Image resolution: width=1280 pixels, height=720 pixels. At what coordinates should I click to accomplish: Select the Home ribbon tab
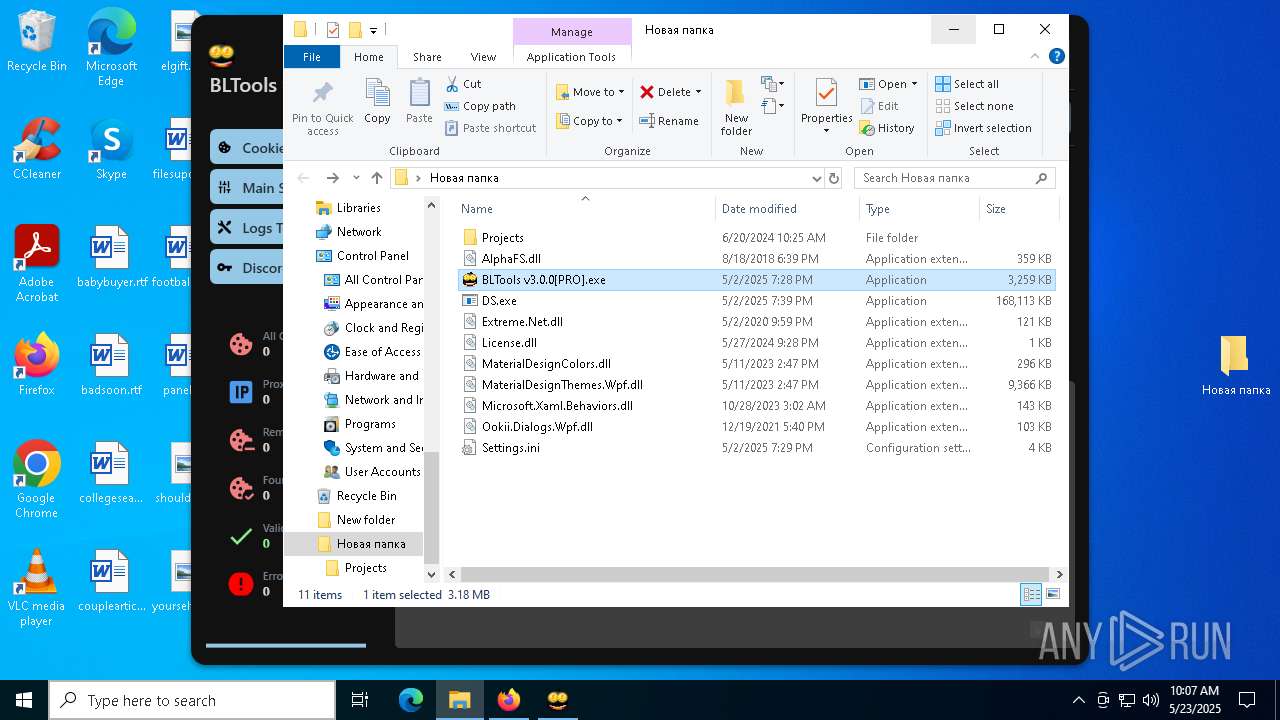tap(369, 57)
